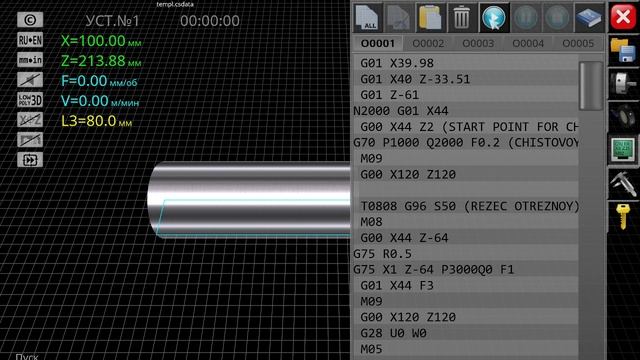The image size is (640, 360).
Task: Select code line 'M08'
Action: [x=465, y=222]
